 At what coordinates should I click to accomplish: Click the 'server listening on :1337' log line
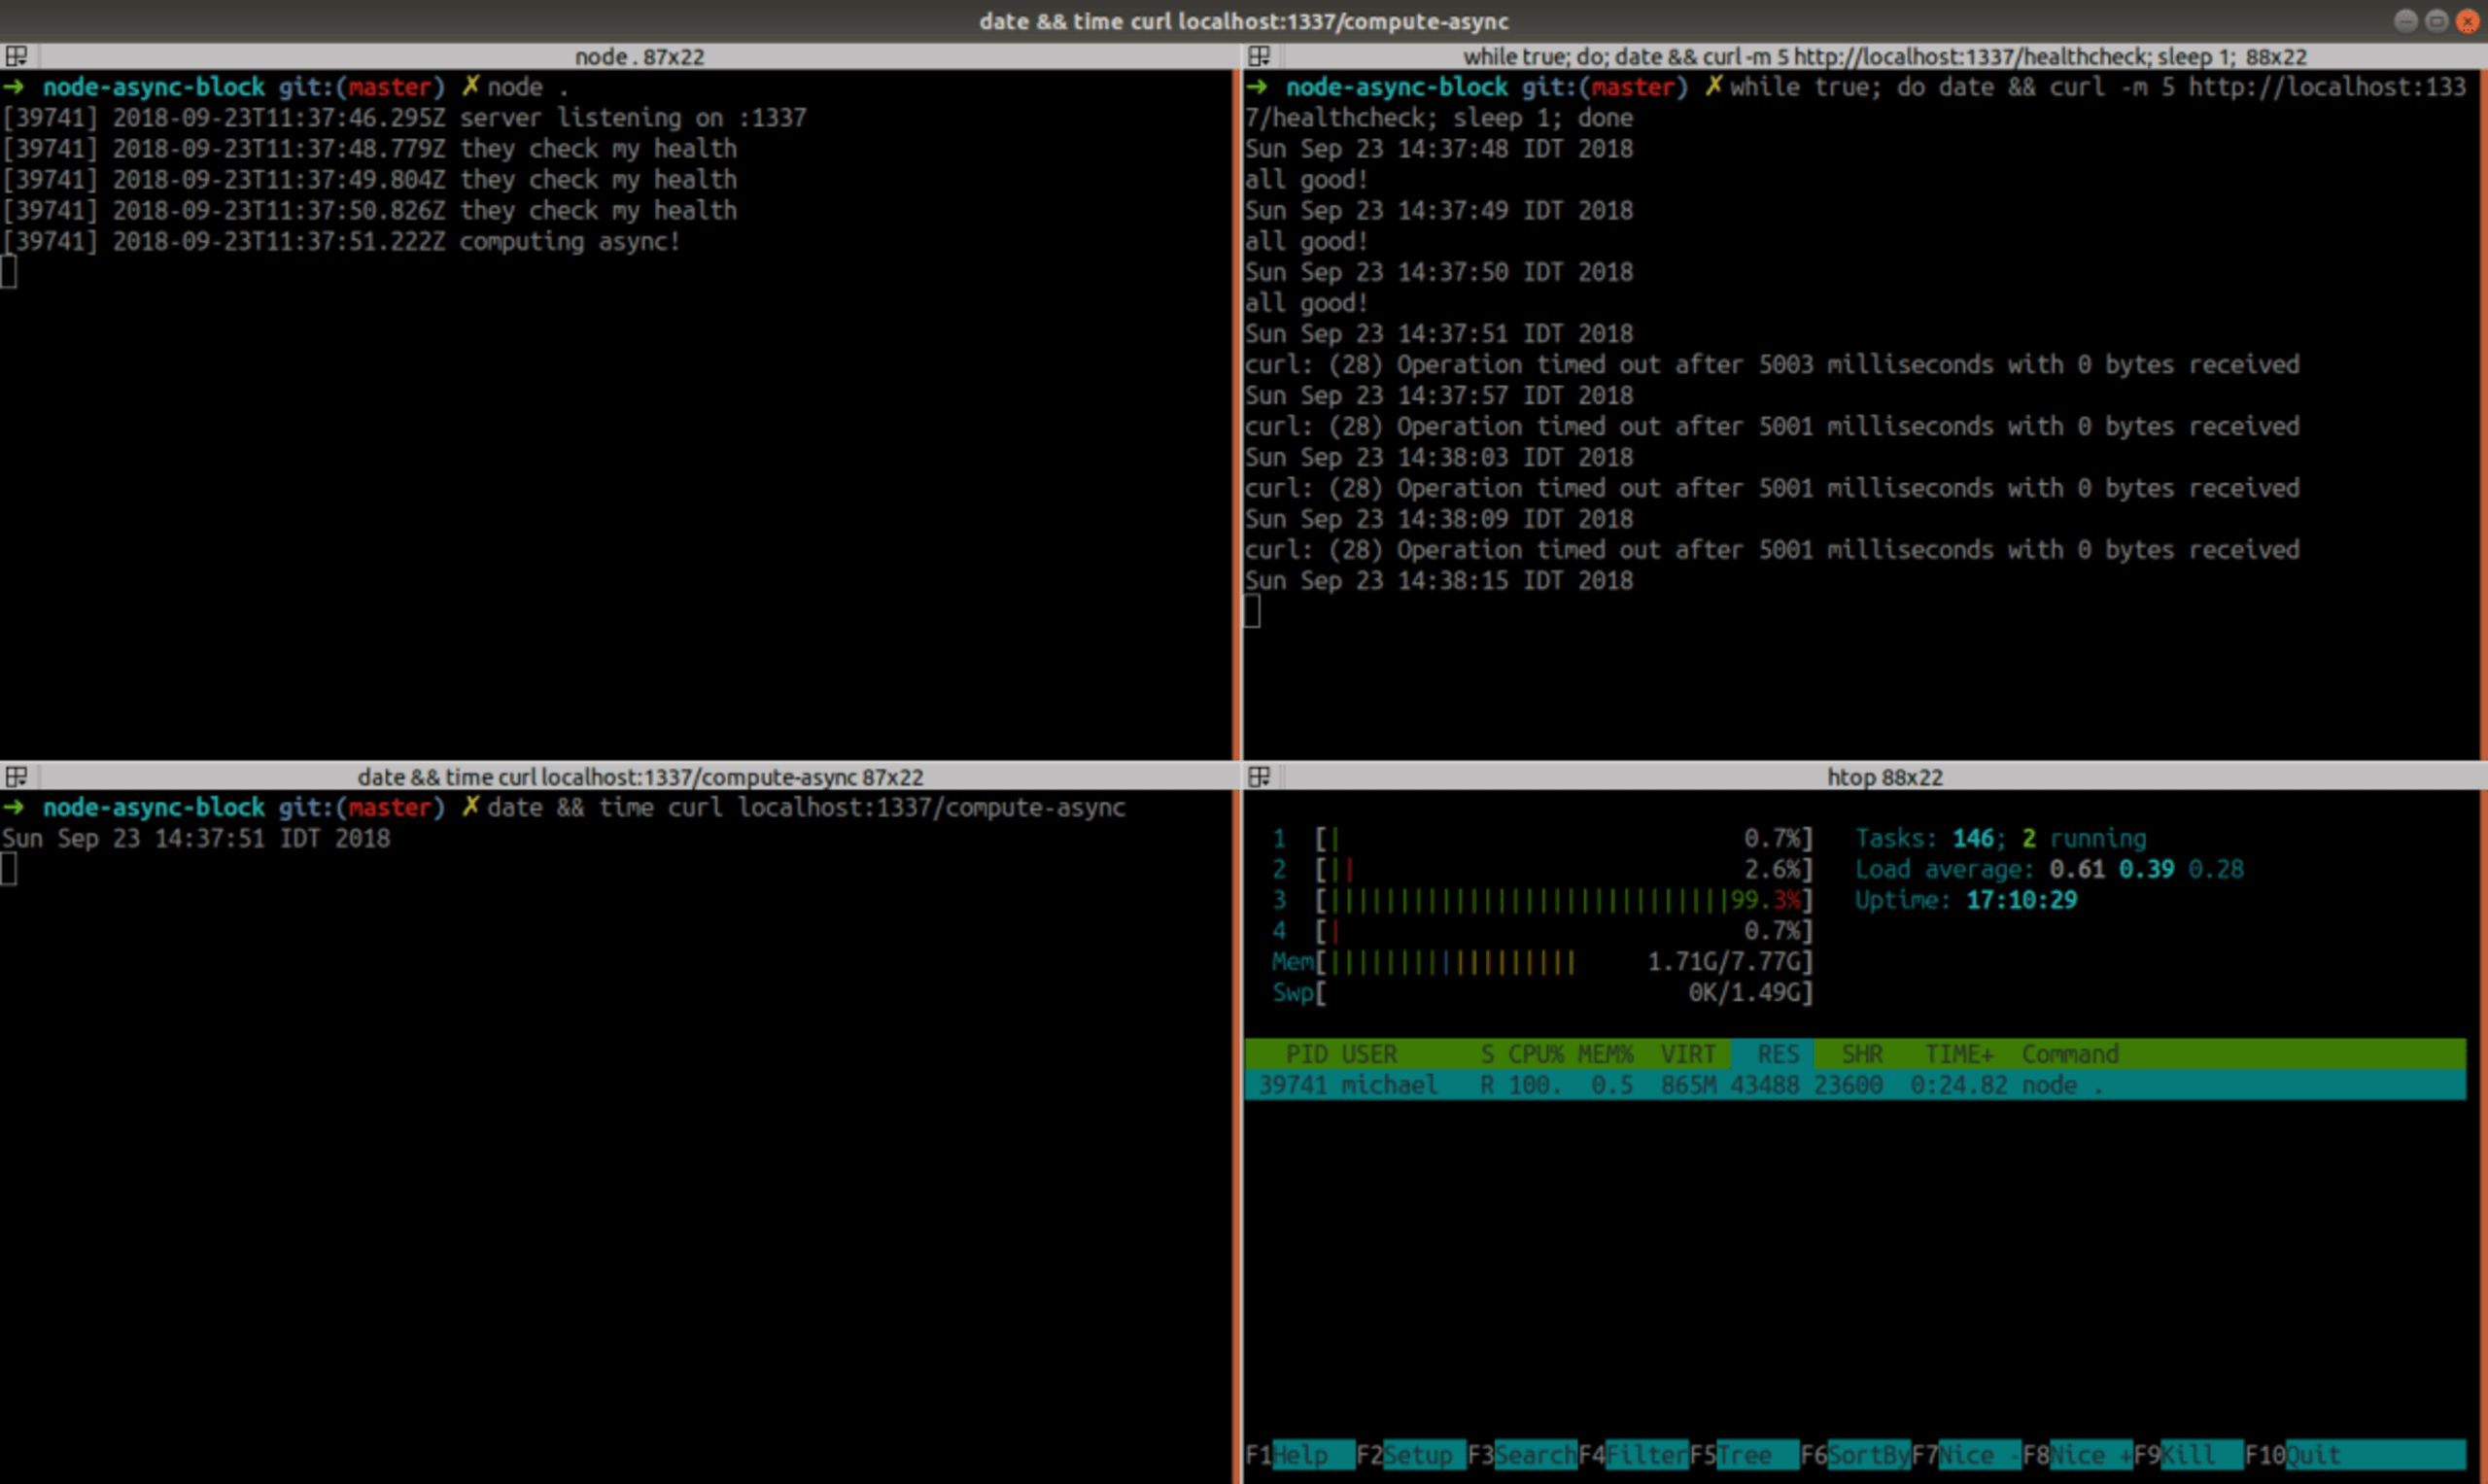click(404, 118)
